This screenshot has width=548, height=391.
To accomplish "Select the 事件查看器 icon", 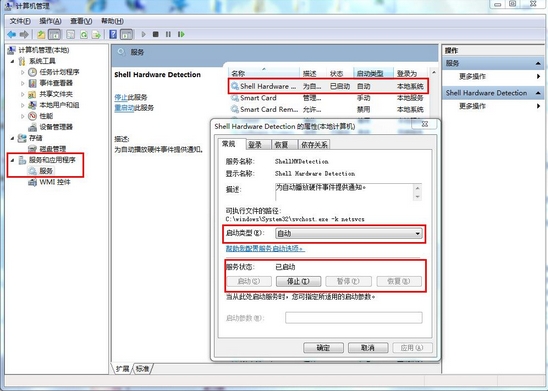I will point(33,83).
